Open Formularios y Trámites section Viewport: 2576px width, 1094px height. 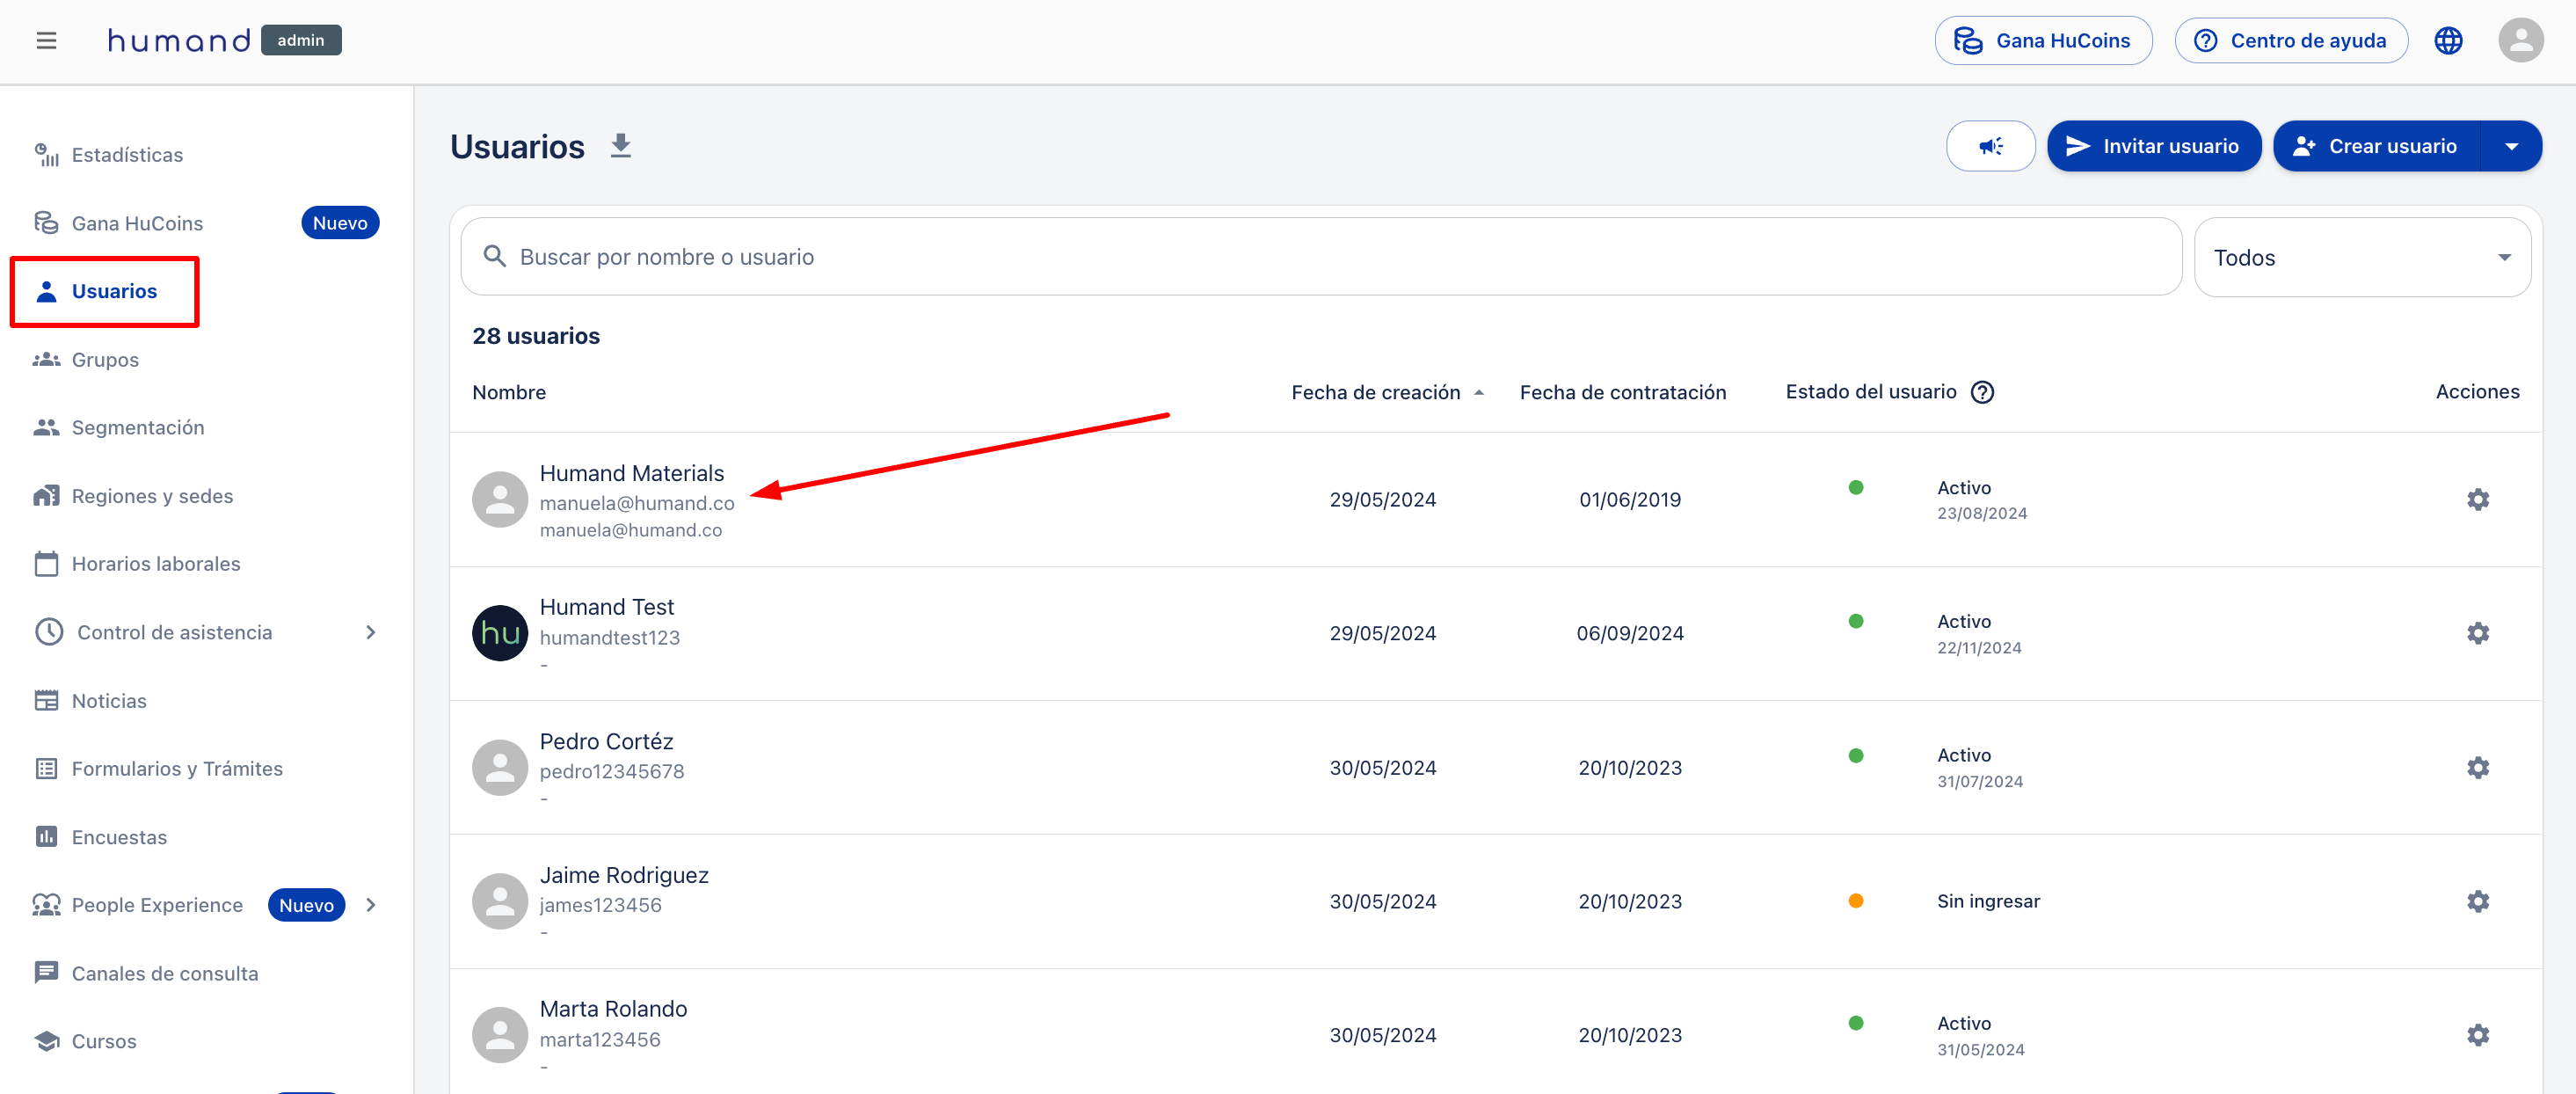coord(177,769)
